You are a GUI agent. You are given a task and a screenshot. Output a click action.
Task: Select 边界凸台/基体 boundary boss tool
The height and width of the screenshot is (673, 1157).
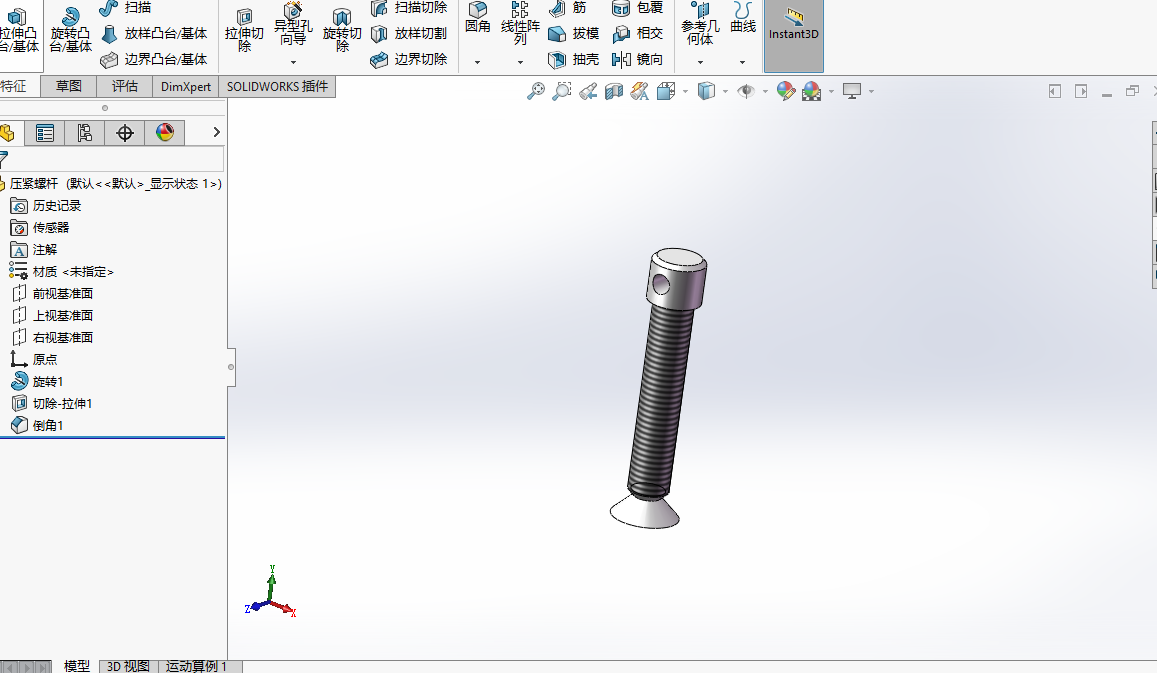[153, 59]
